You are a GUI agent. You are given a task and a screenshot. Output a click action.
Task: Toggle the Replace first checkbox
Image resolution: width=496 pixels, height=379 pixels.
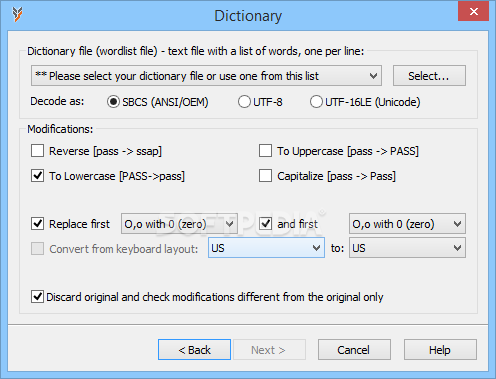37,223
